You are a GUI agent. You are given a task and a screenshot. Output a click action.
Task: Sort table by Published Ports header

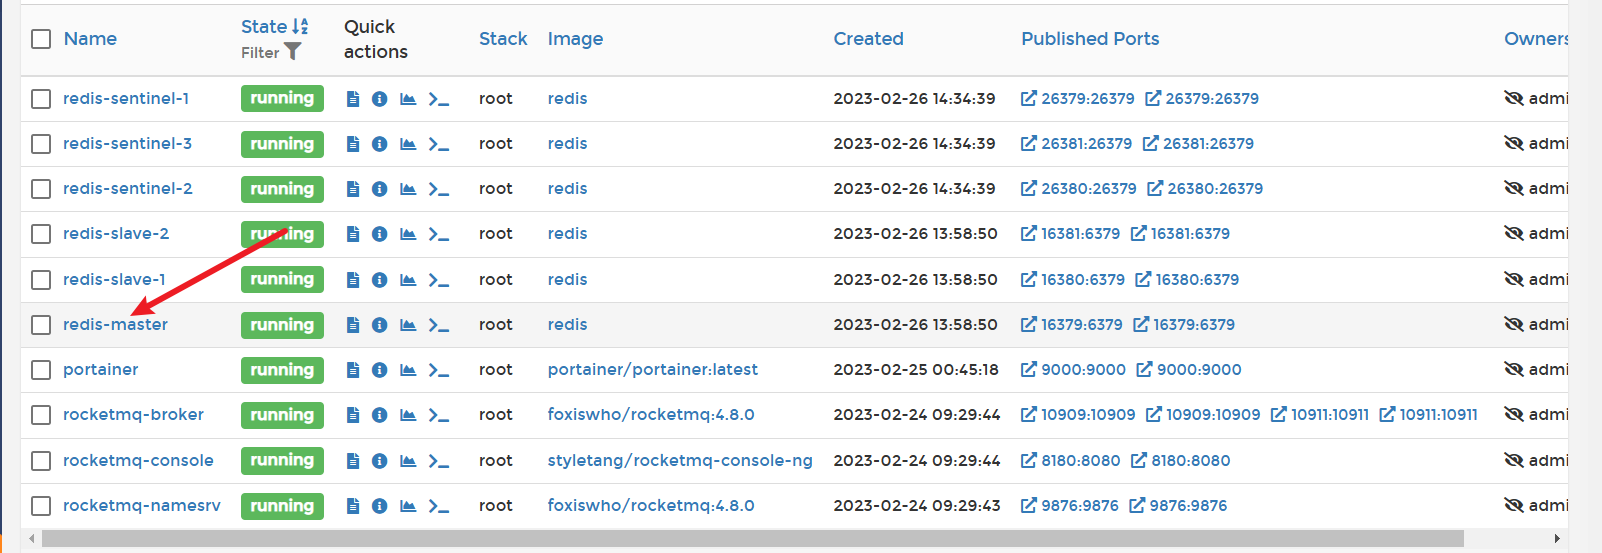click(1089, 39)
